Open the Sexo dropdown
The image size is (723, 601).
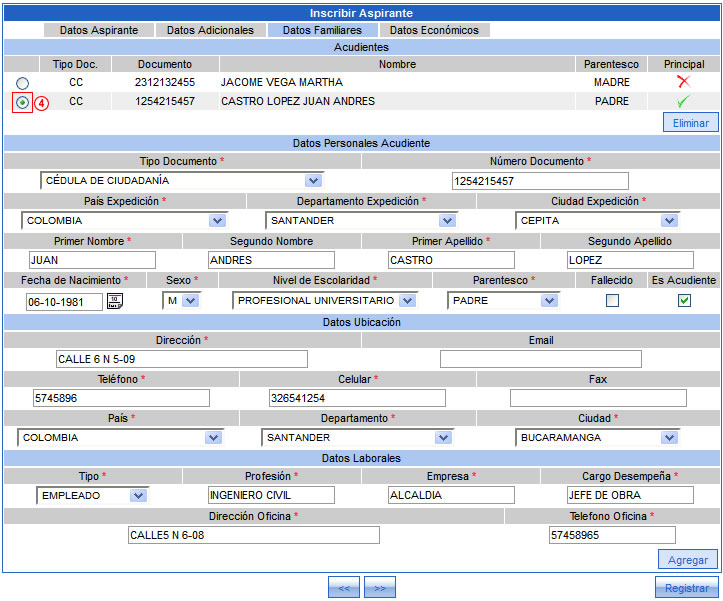point(182,301)
